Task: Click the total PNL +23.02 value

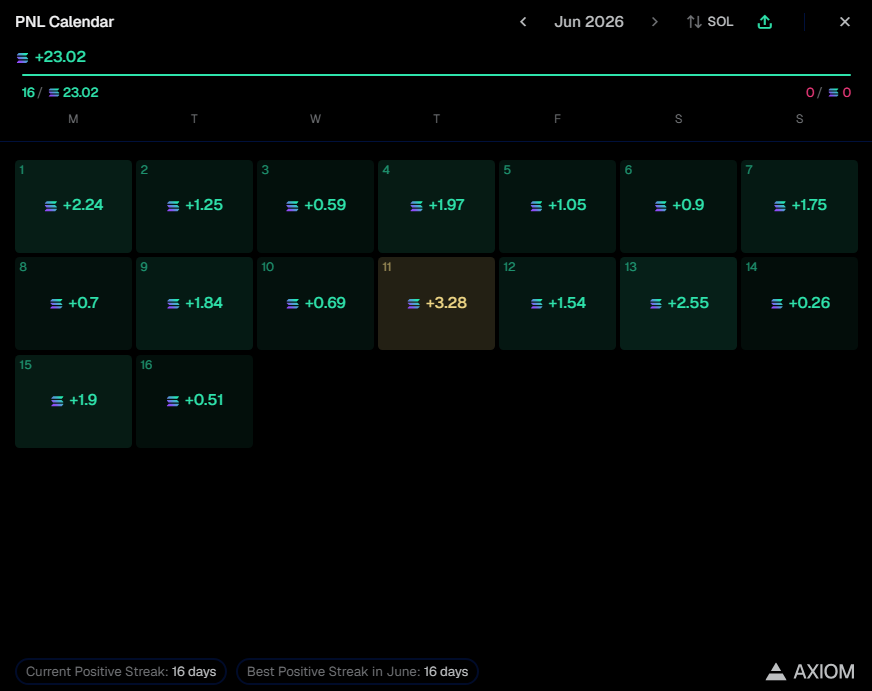Action: click(60, 57)
